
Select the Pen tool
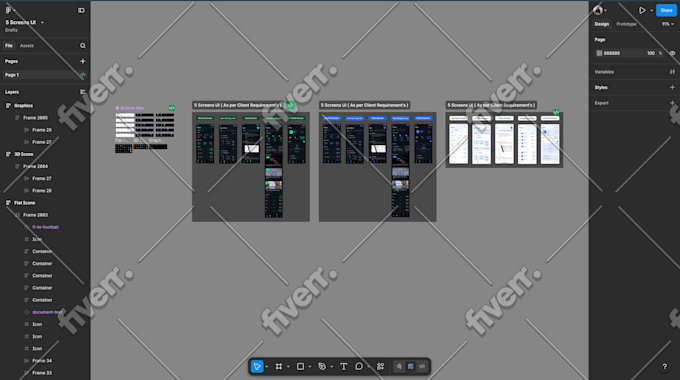[322, 367]
